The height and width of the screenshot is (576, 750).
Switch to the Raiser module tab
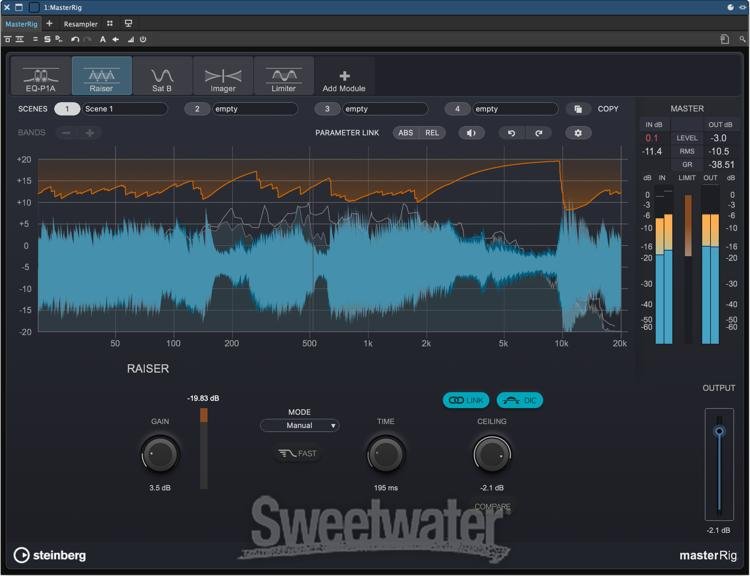tap(101, 77)
